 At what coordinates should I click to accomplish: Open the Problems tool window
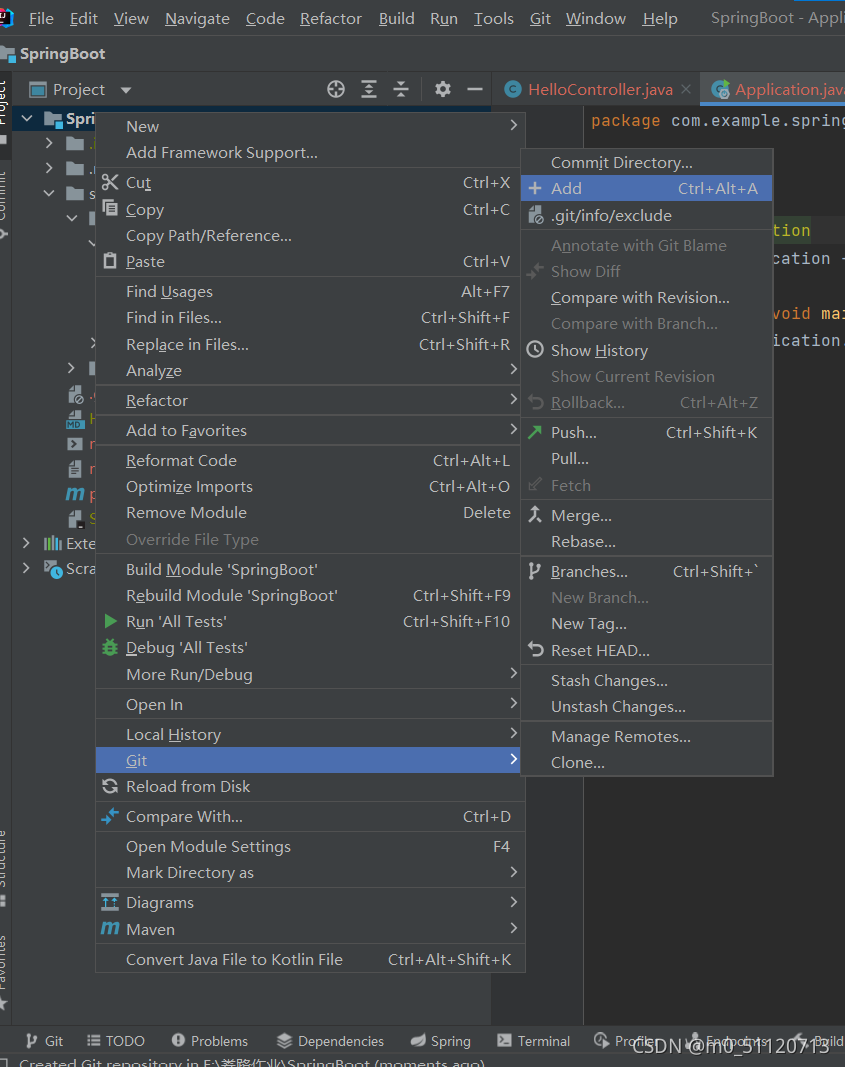tap(210, 1040)
